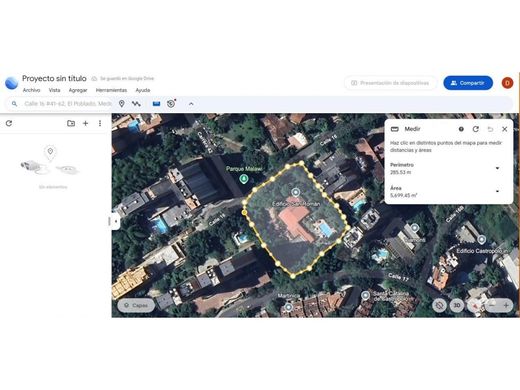Undo last point in Medir panel
The height and width of the screenshot is (390, 520).
(x=490, y=129)
